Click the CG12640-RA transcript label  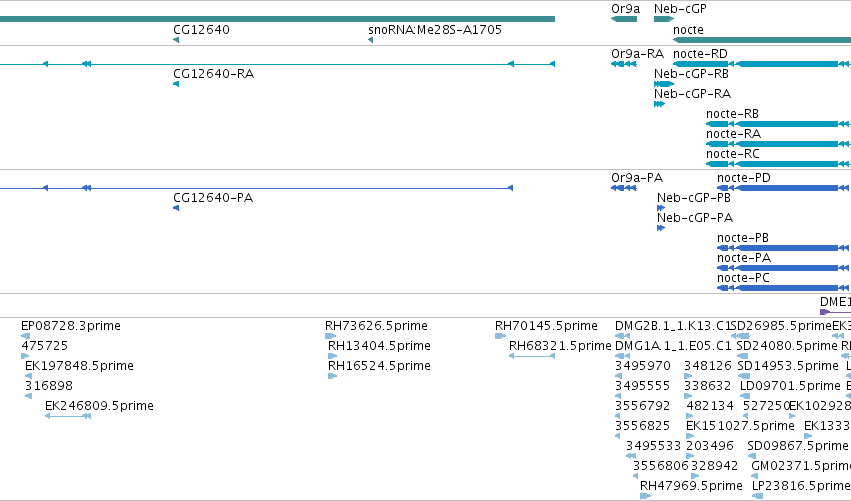[213, 74]
